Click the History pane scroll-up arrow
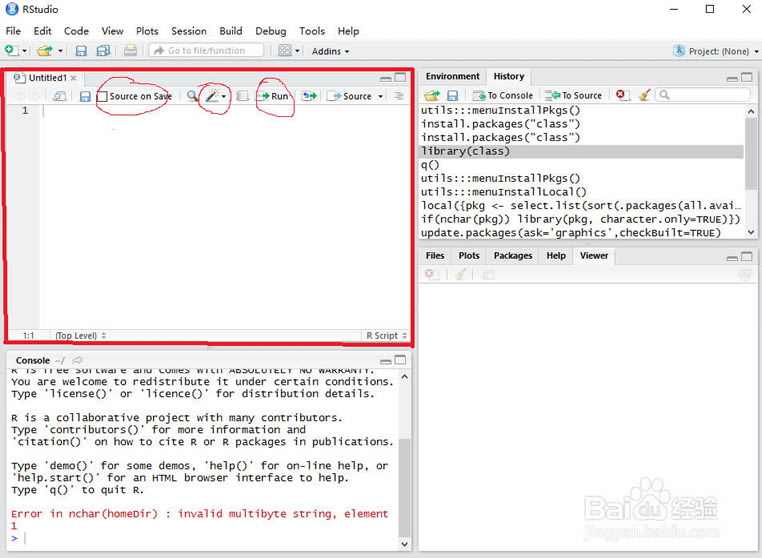This screenshot has width=762, height=558. tap(751, 112)
